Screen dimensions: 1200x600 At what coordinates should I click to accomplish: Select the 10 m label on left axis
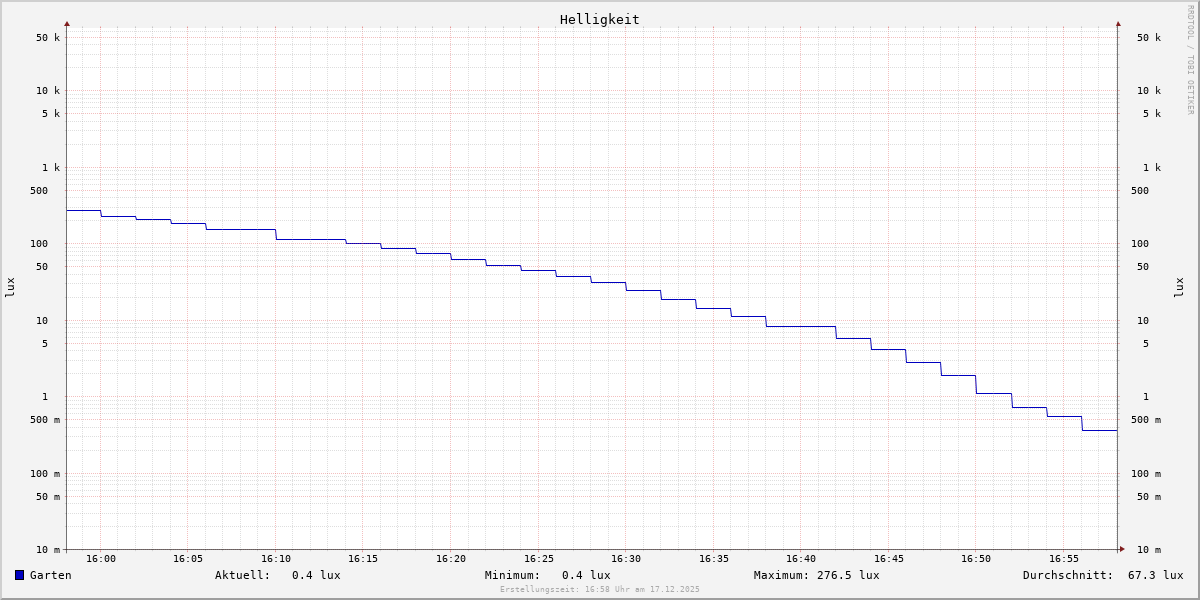point(48,550)
